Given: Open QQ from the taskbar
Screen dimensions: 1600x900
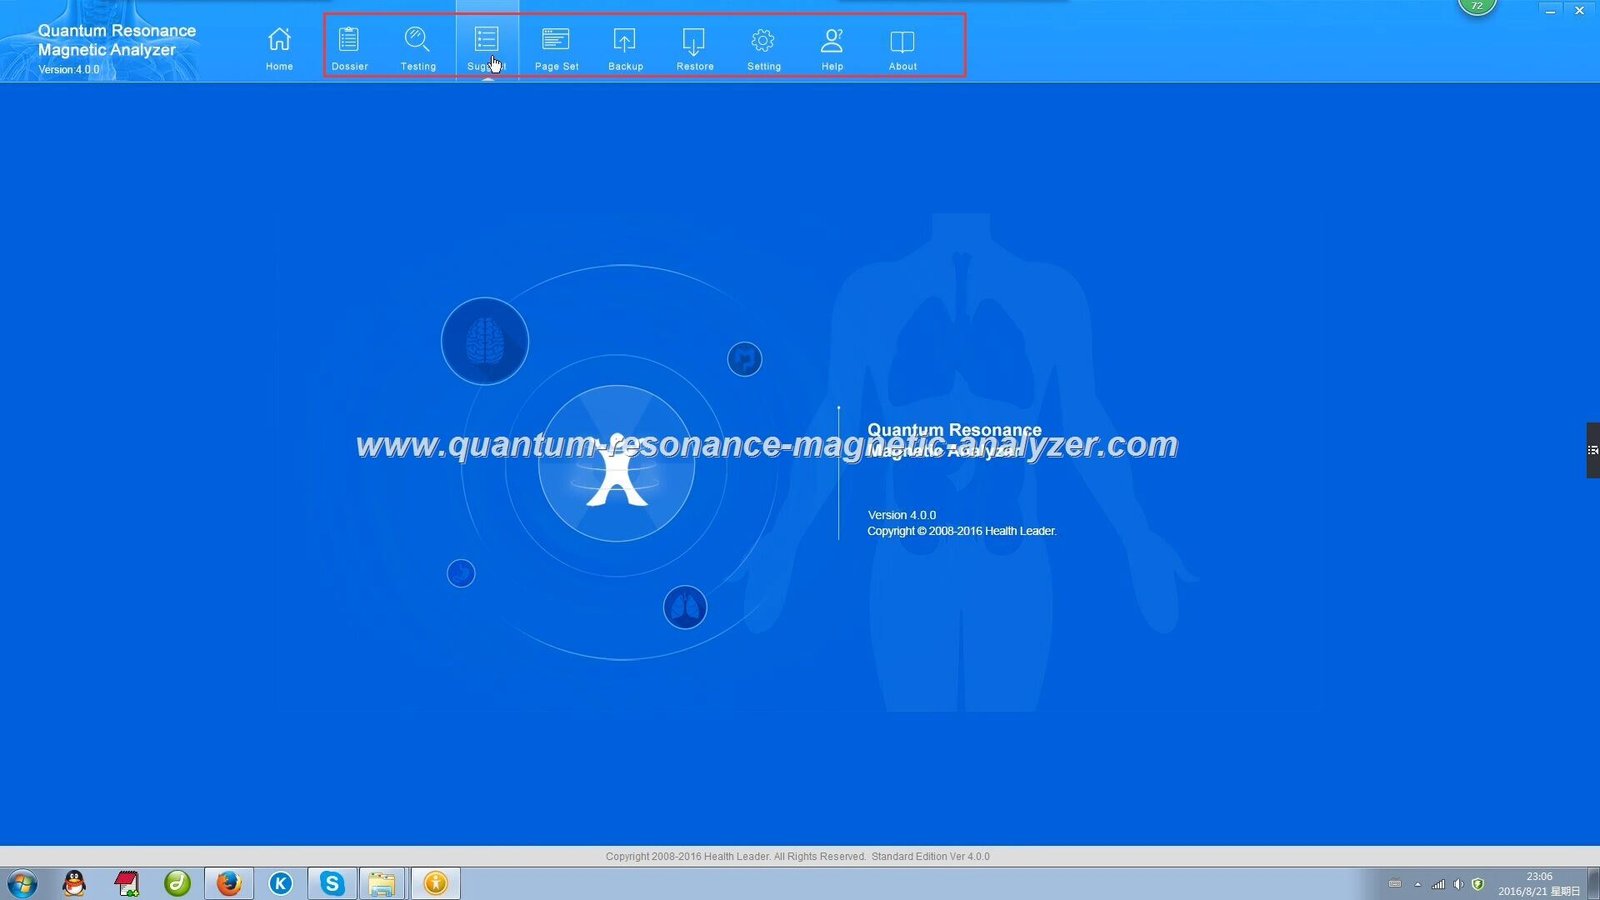Looking at the screenshot, I should (73, 883).
